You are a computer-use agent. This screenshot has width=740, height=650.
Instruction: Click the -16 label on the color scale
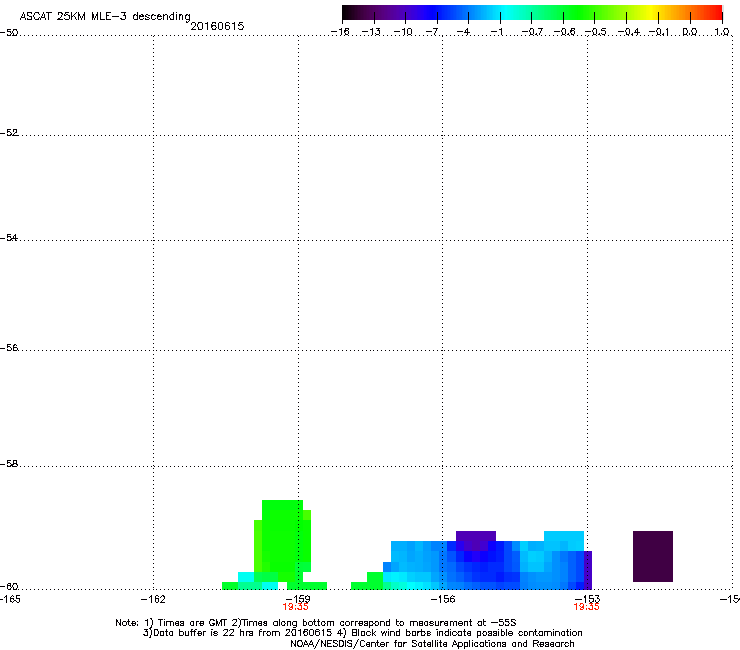(x=340, y=32)
